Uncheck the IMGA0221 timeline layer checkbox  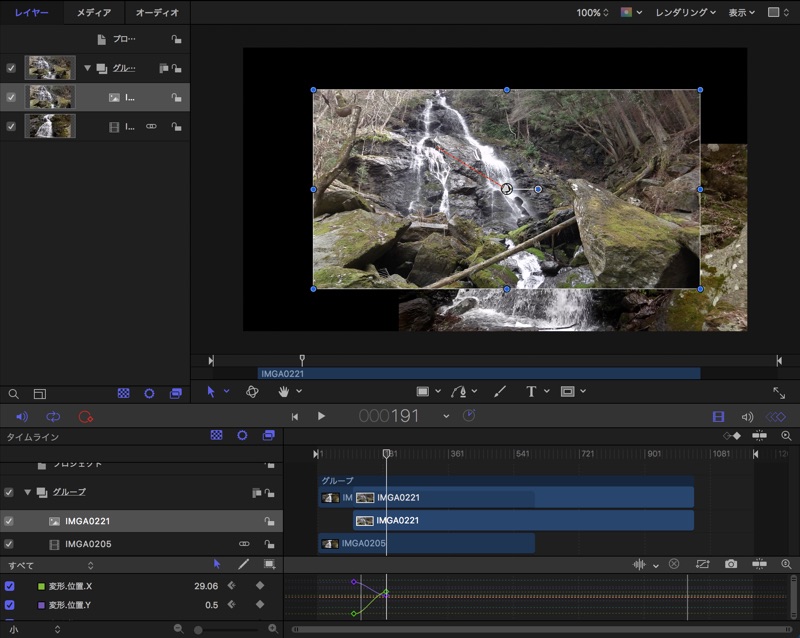pyautogui.click(x=9, y=521)
